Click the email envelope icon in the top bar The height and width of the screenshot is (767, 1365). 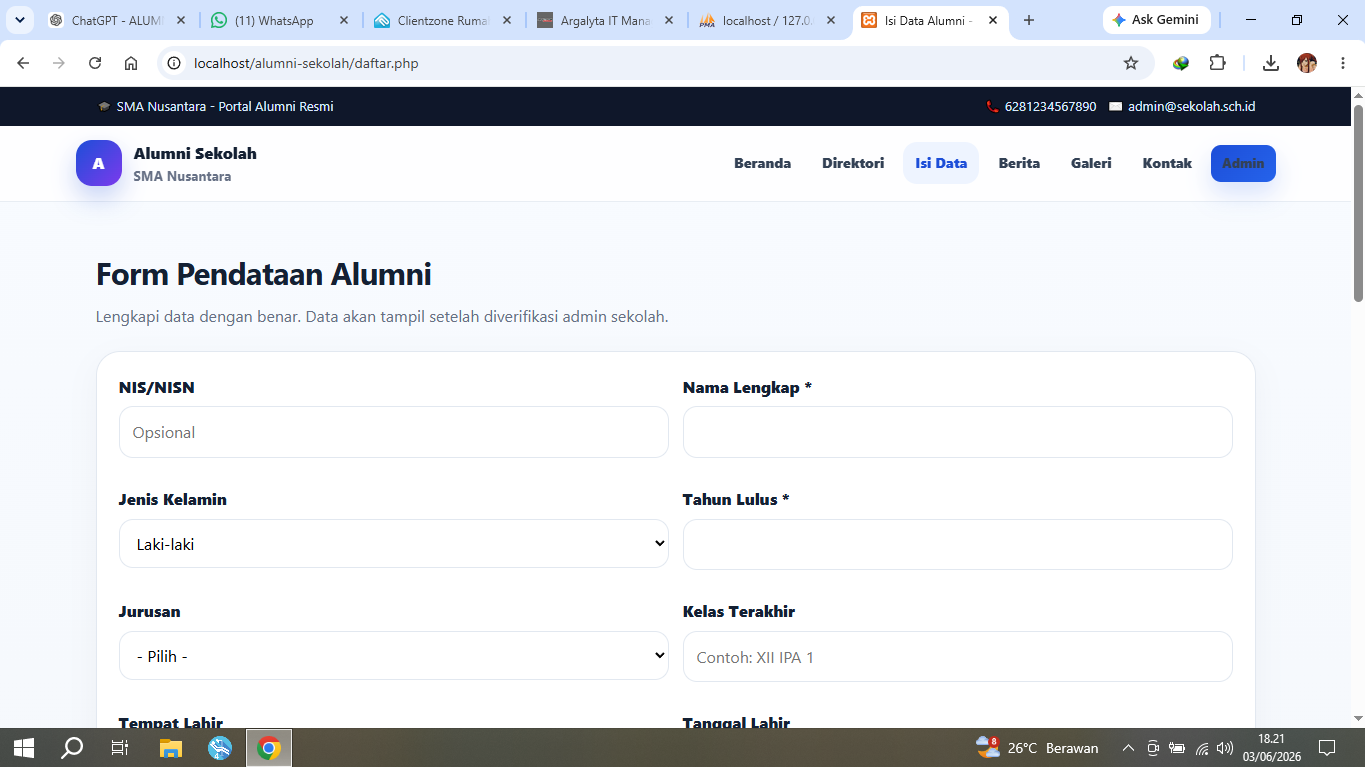1116,107
